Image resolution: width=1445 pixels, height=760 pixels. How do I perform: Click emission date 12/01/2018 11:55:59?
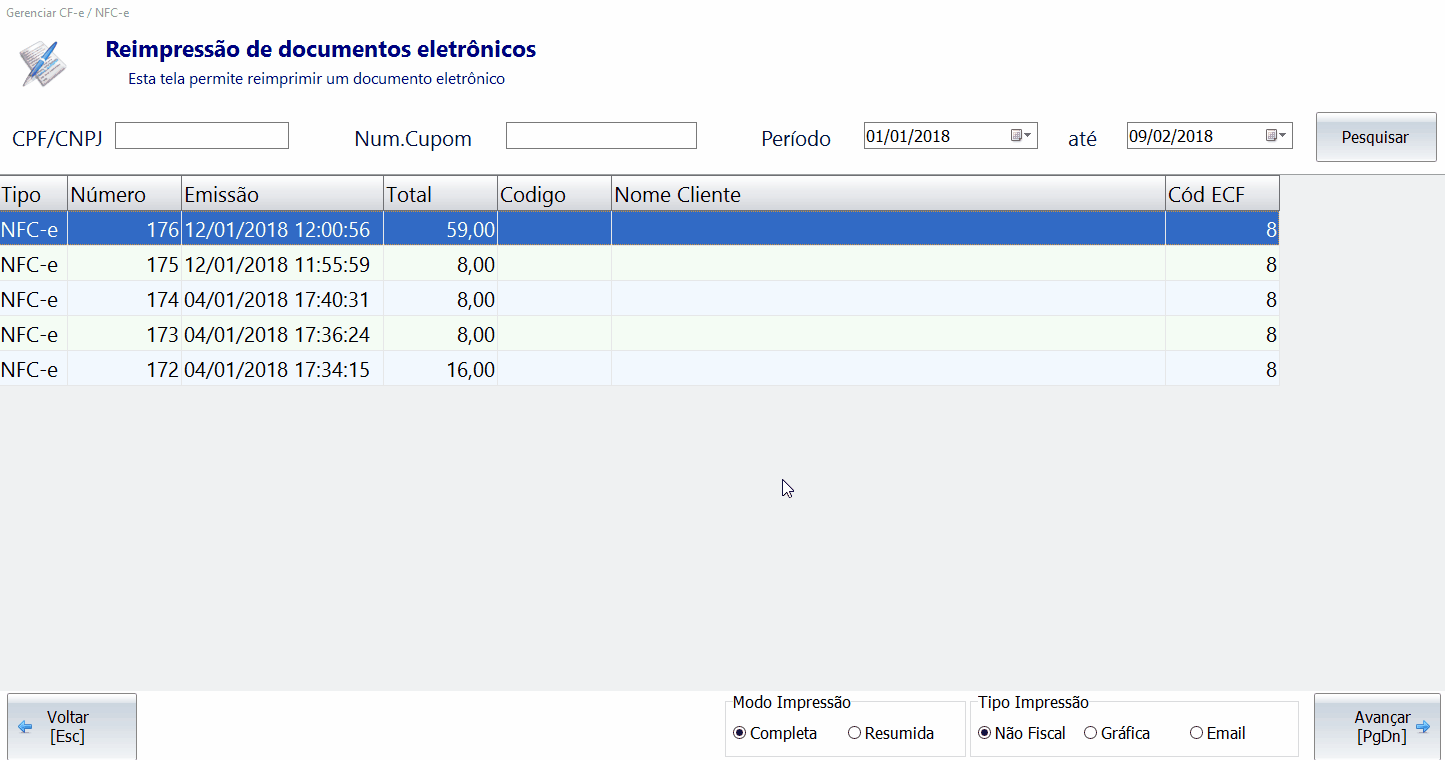tap(277, 265)
